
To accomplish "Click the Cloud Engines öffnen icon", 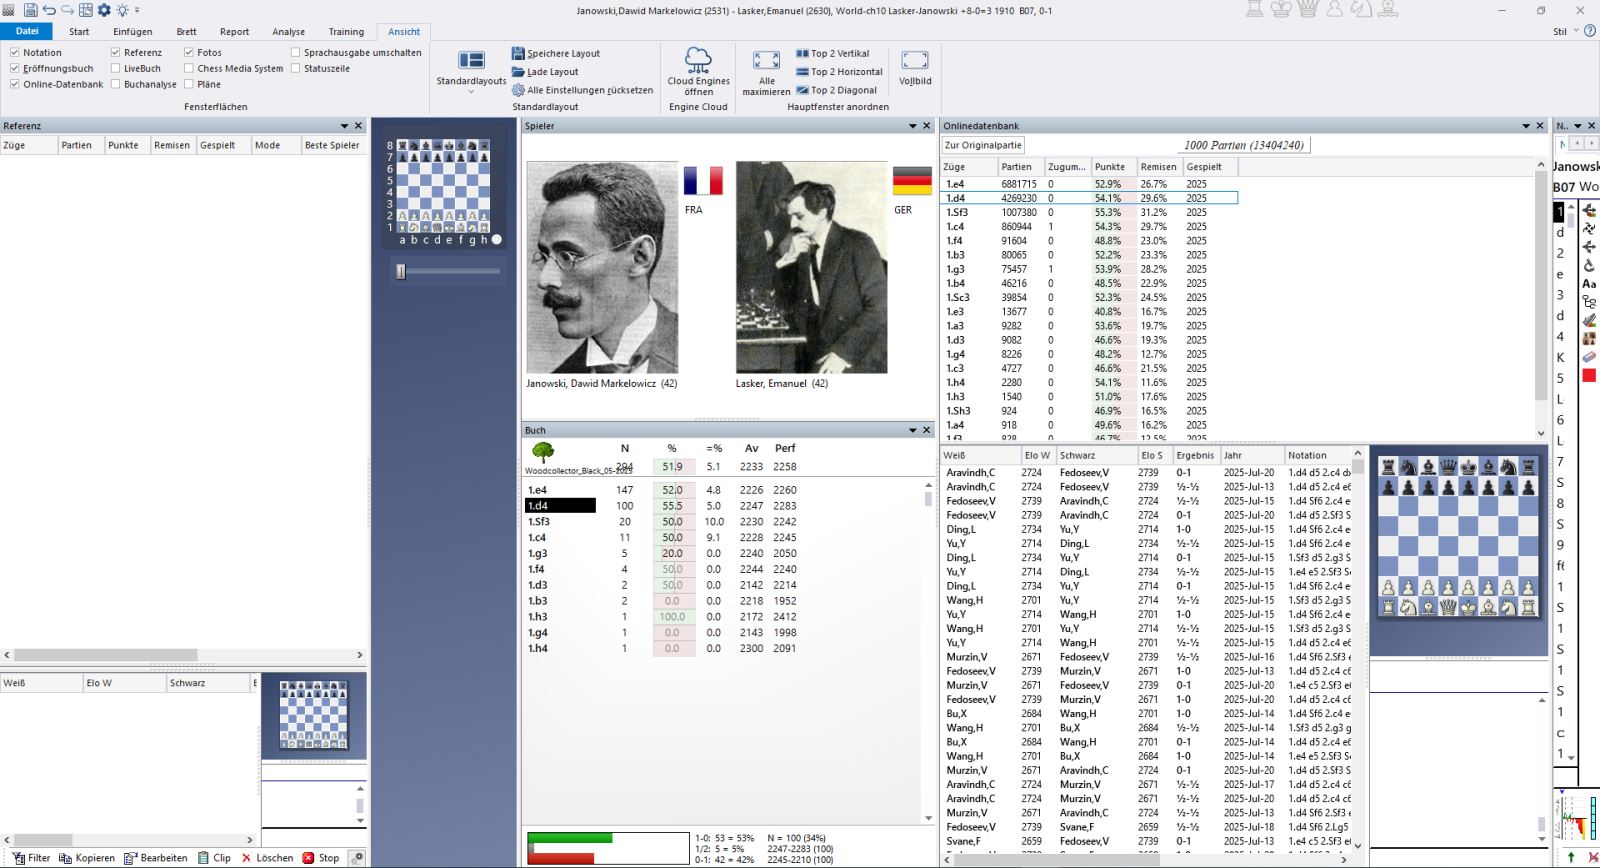I will pos(698,60).
